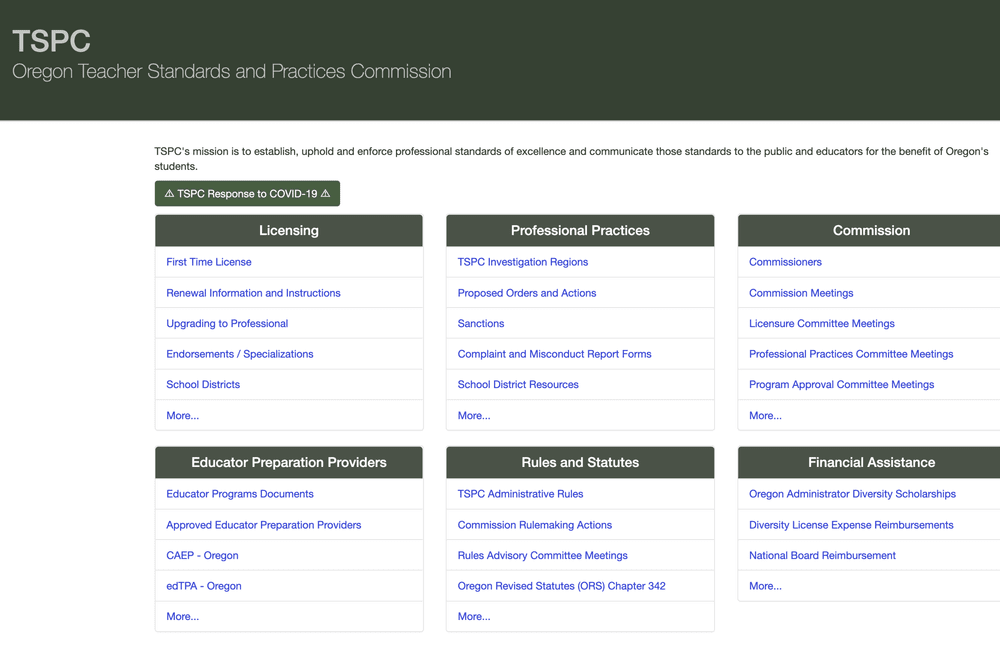The height and width of the screenshot is (647, 1000).
Task: Open Oregon Revised Statutes (ORS) Chapter 342
Action: (561, 586)
